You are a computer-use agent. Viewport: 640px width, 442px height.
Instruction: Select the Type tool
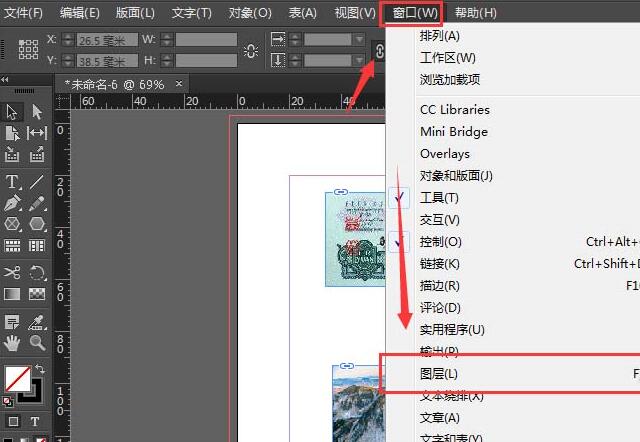tap(12, 182)
